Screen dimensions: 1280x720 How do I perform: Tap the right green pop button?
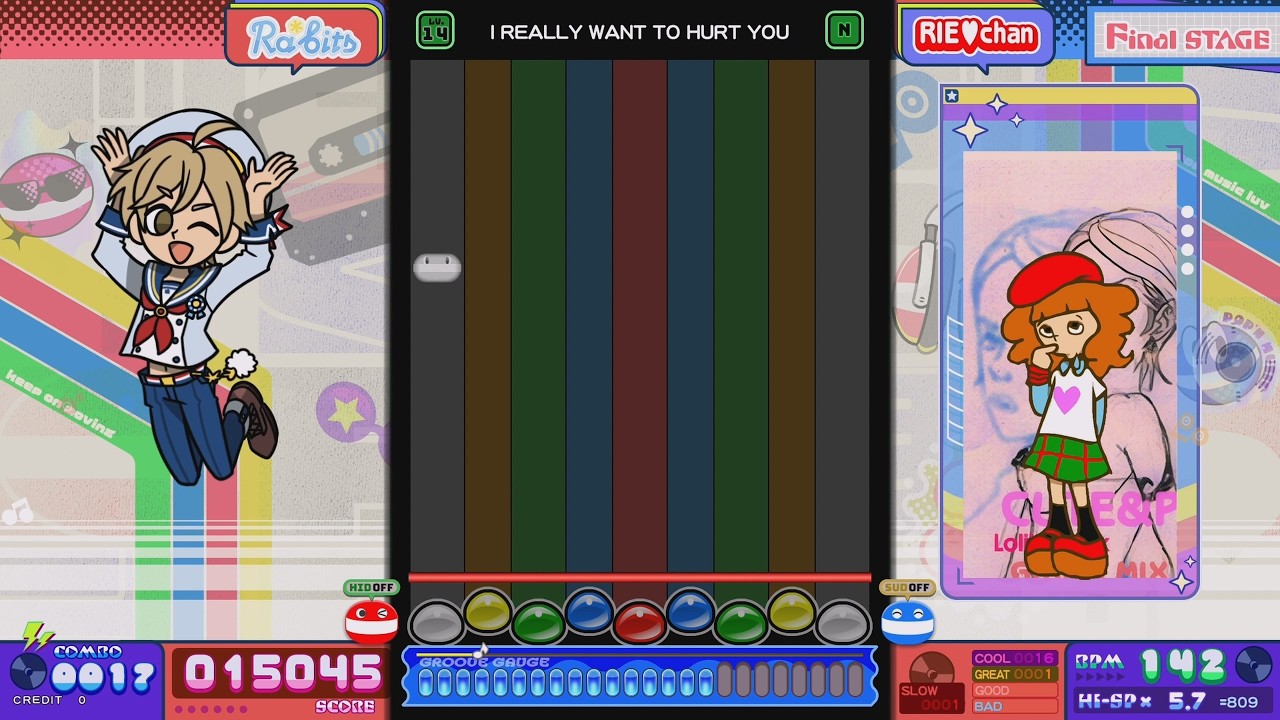click(741, 622)
